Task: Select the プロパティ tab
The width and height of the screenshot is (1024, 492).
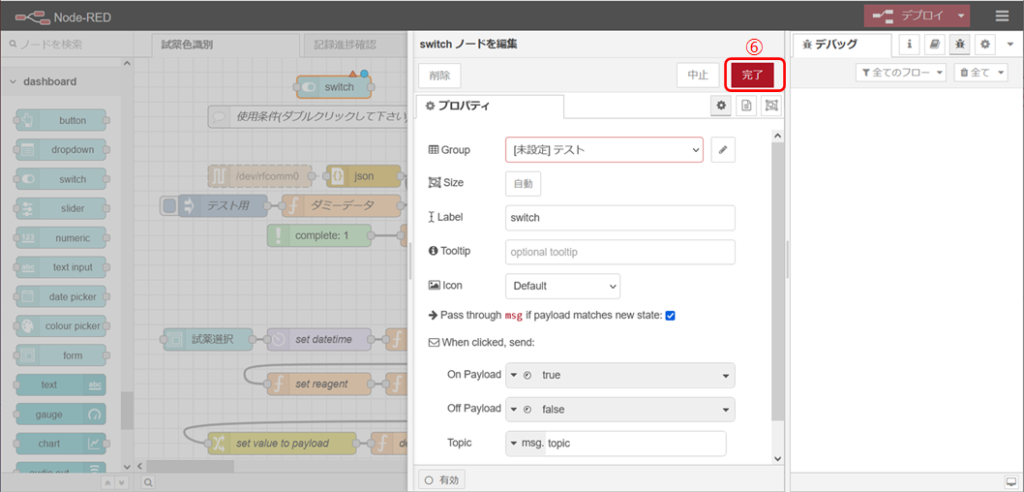Action: (x=490, y=106)
